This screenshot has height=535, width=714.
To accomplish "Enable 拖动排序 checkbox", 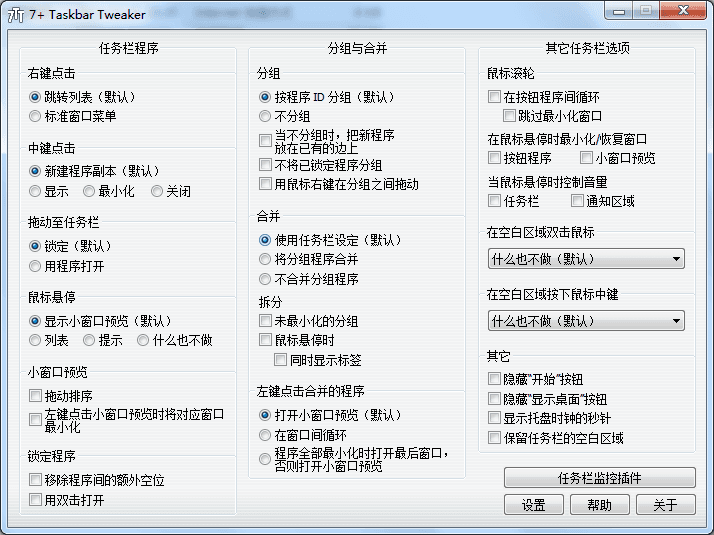I will click(35, 396).
